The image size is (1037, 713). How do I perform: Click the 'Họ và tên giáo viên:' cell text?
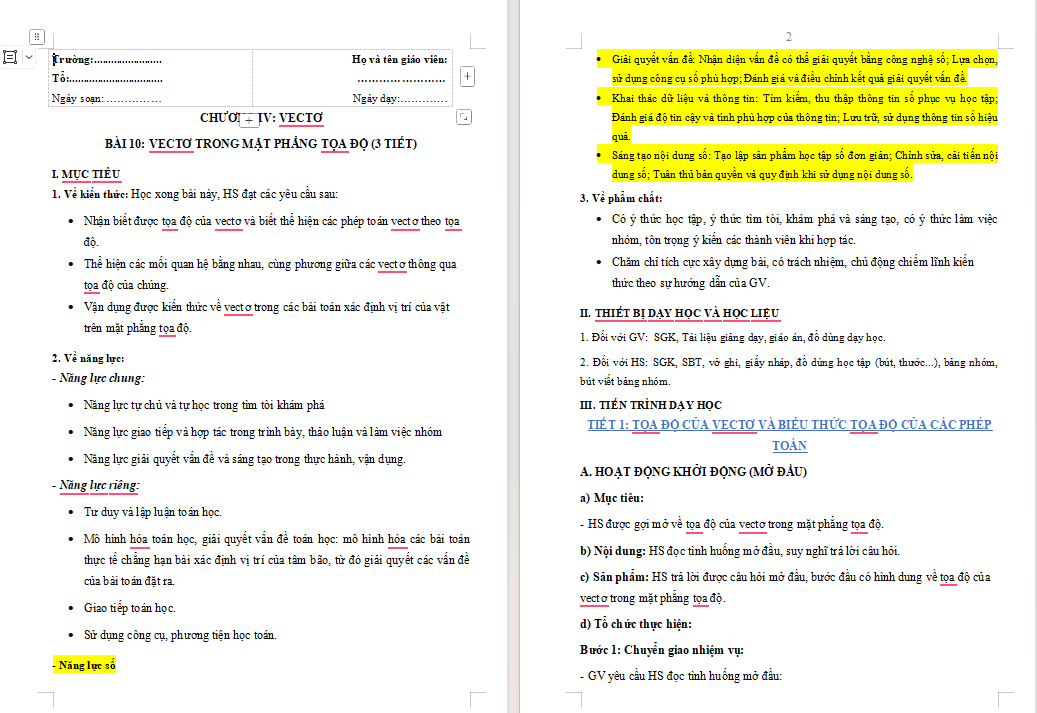tap(399, 60)
